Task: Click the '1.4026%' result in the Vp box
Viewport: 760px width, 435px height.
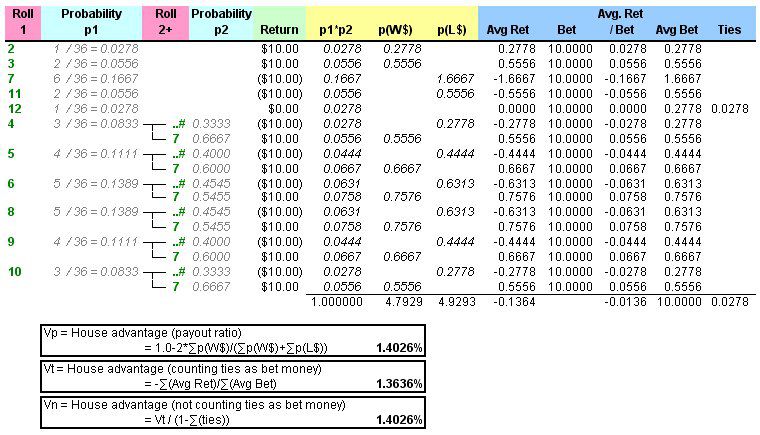Action: (399, 348)
